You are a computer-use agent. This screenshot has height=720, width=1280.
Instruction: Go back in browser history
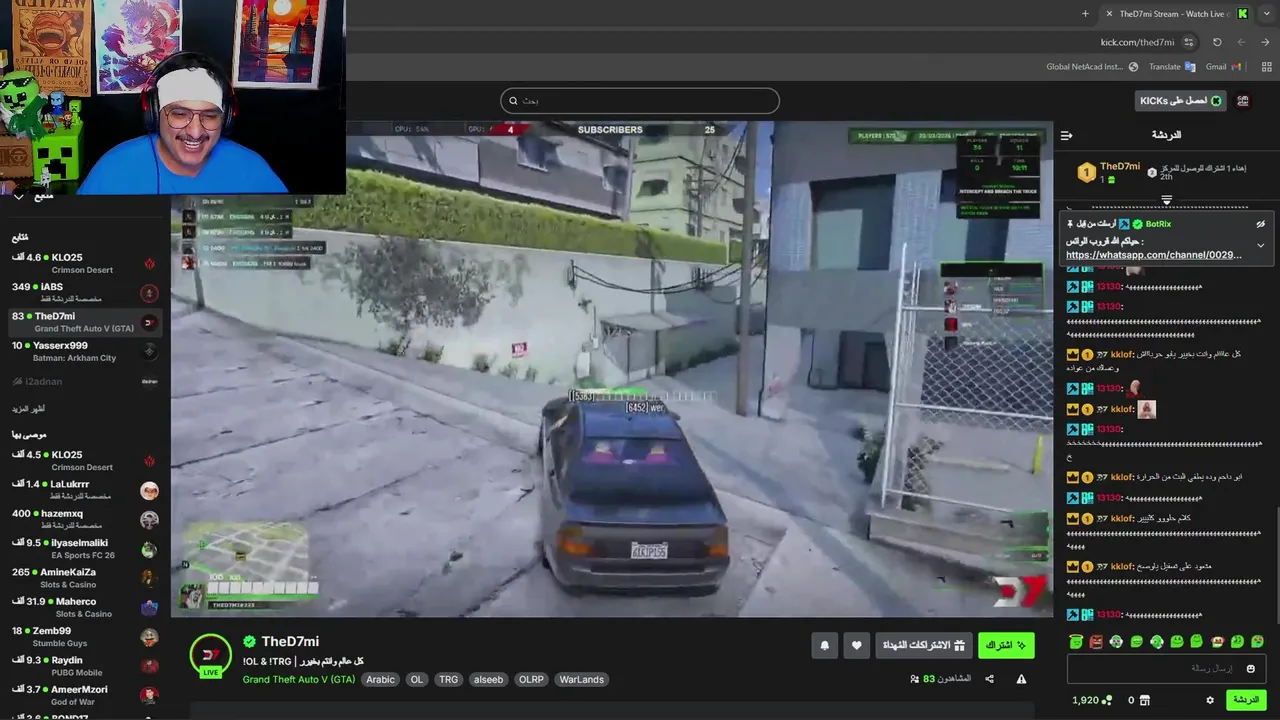(x=1241, y=42)
